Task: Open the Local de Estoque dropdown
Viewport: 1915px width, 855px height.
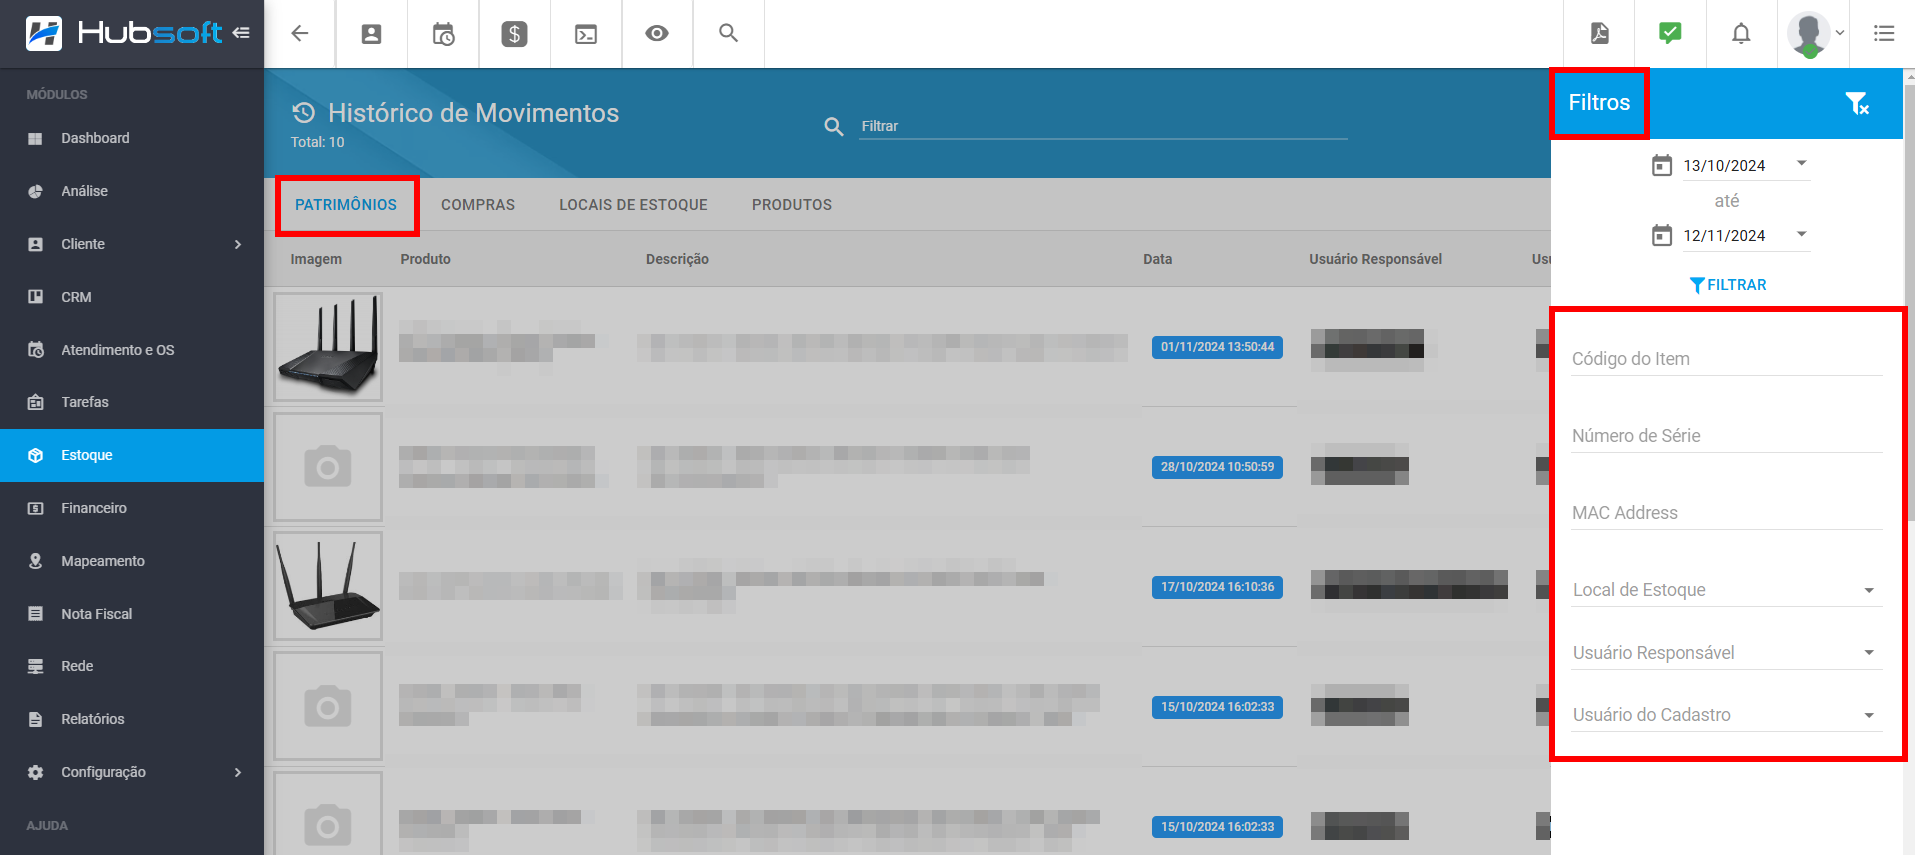Action: point(1727,590)
